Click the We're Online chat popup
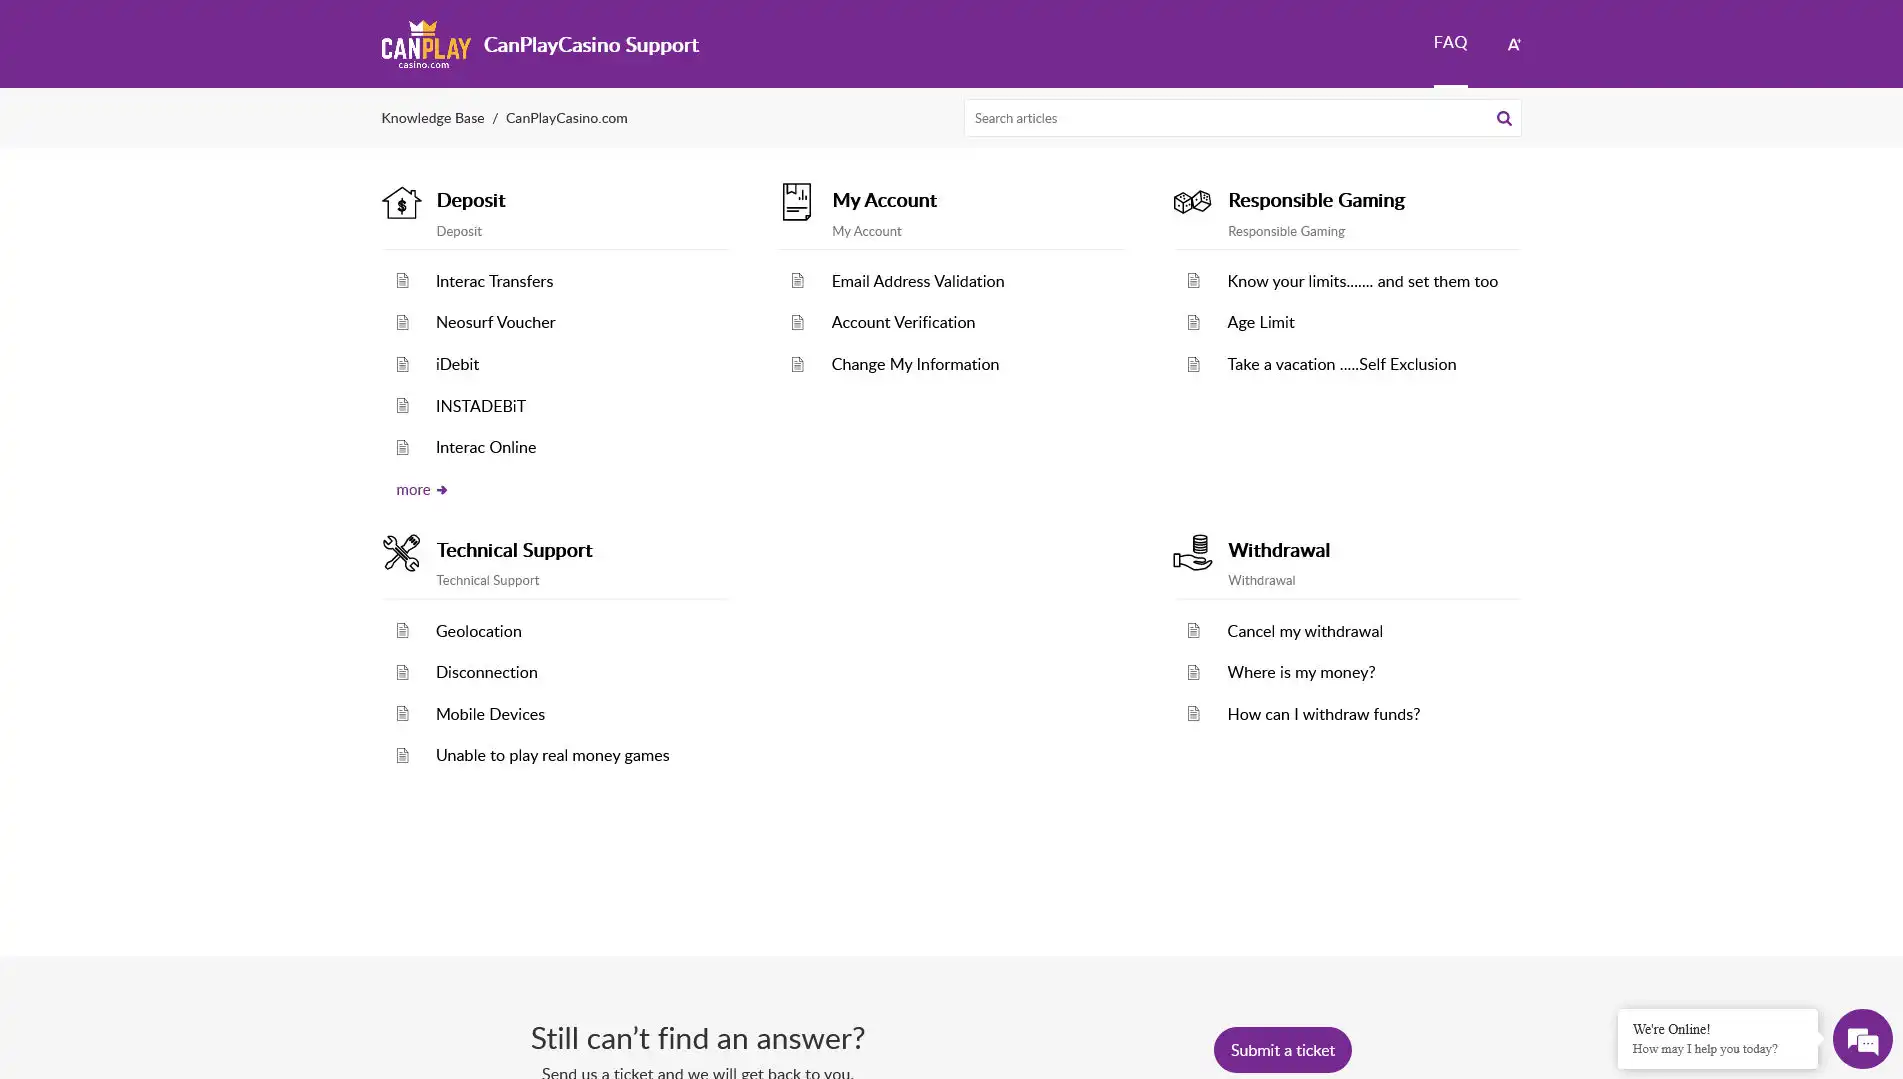The image size is (1903, 1079). coord(1717,1039)
